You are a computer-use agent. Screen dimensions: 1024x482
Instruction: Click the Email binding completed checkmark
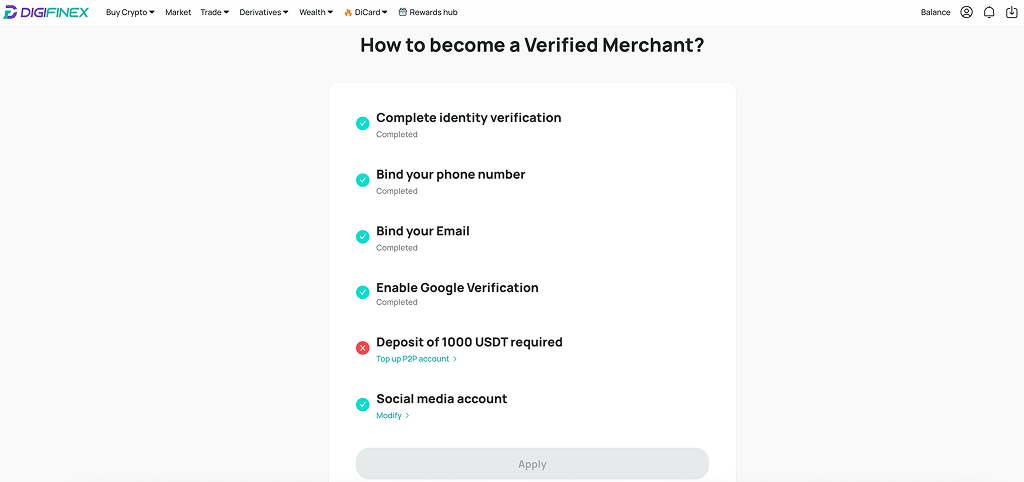(x=362, y=236)
